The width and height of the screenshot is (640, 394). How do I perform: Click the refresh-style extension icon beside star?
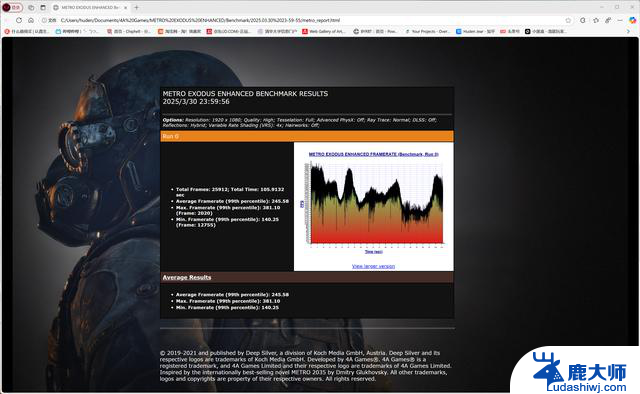582,20
